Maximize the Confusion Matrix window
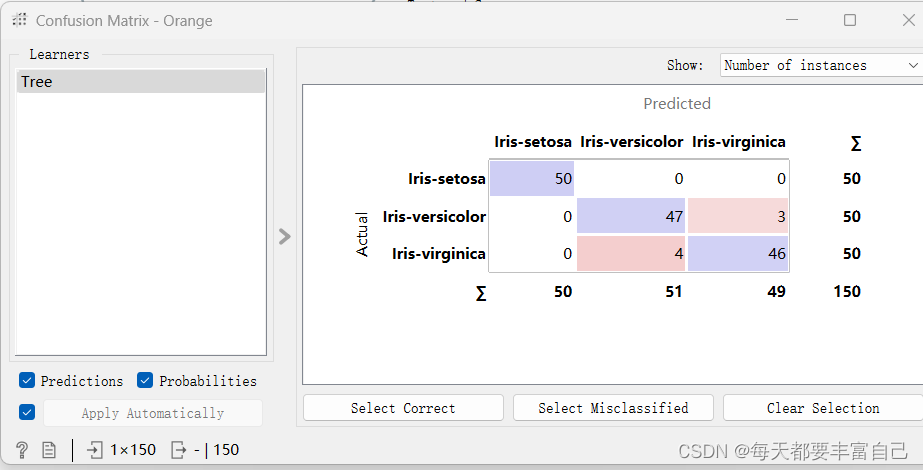The image size is (923, 470). (850, 20)
